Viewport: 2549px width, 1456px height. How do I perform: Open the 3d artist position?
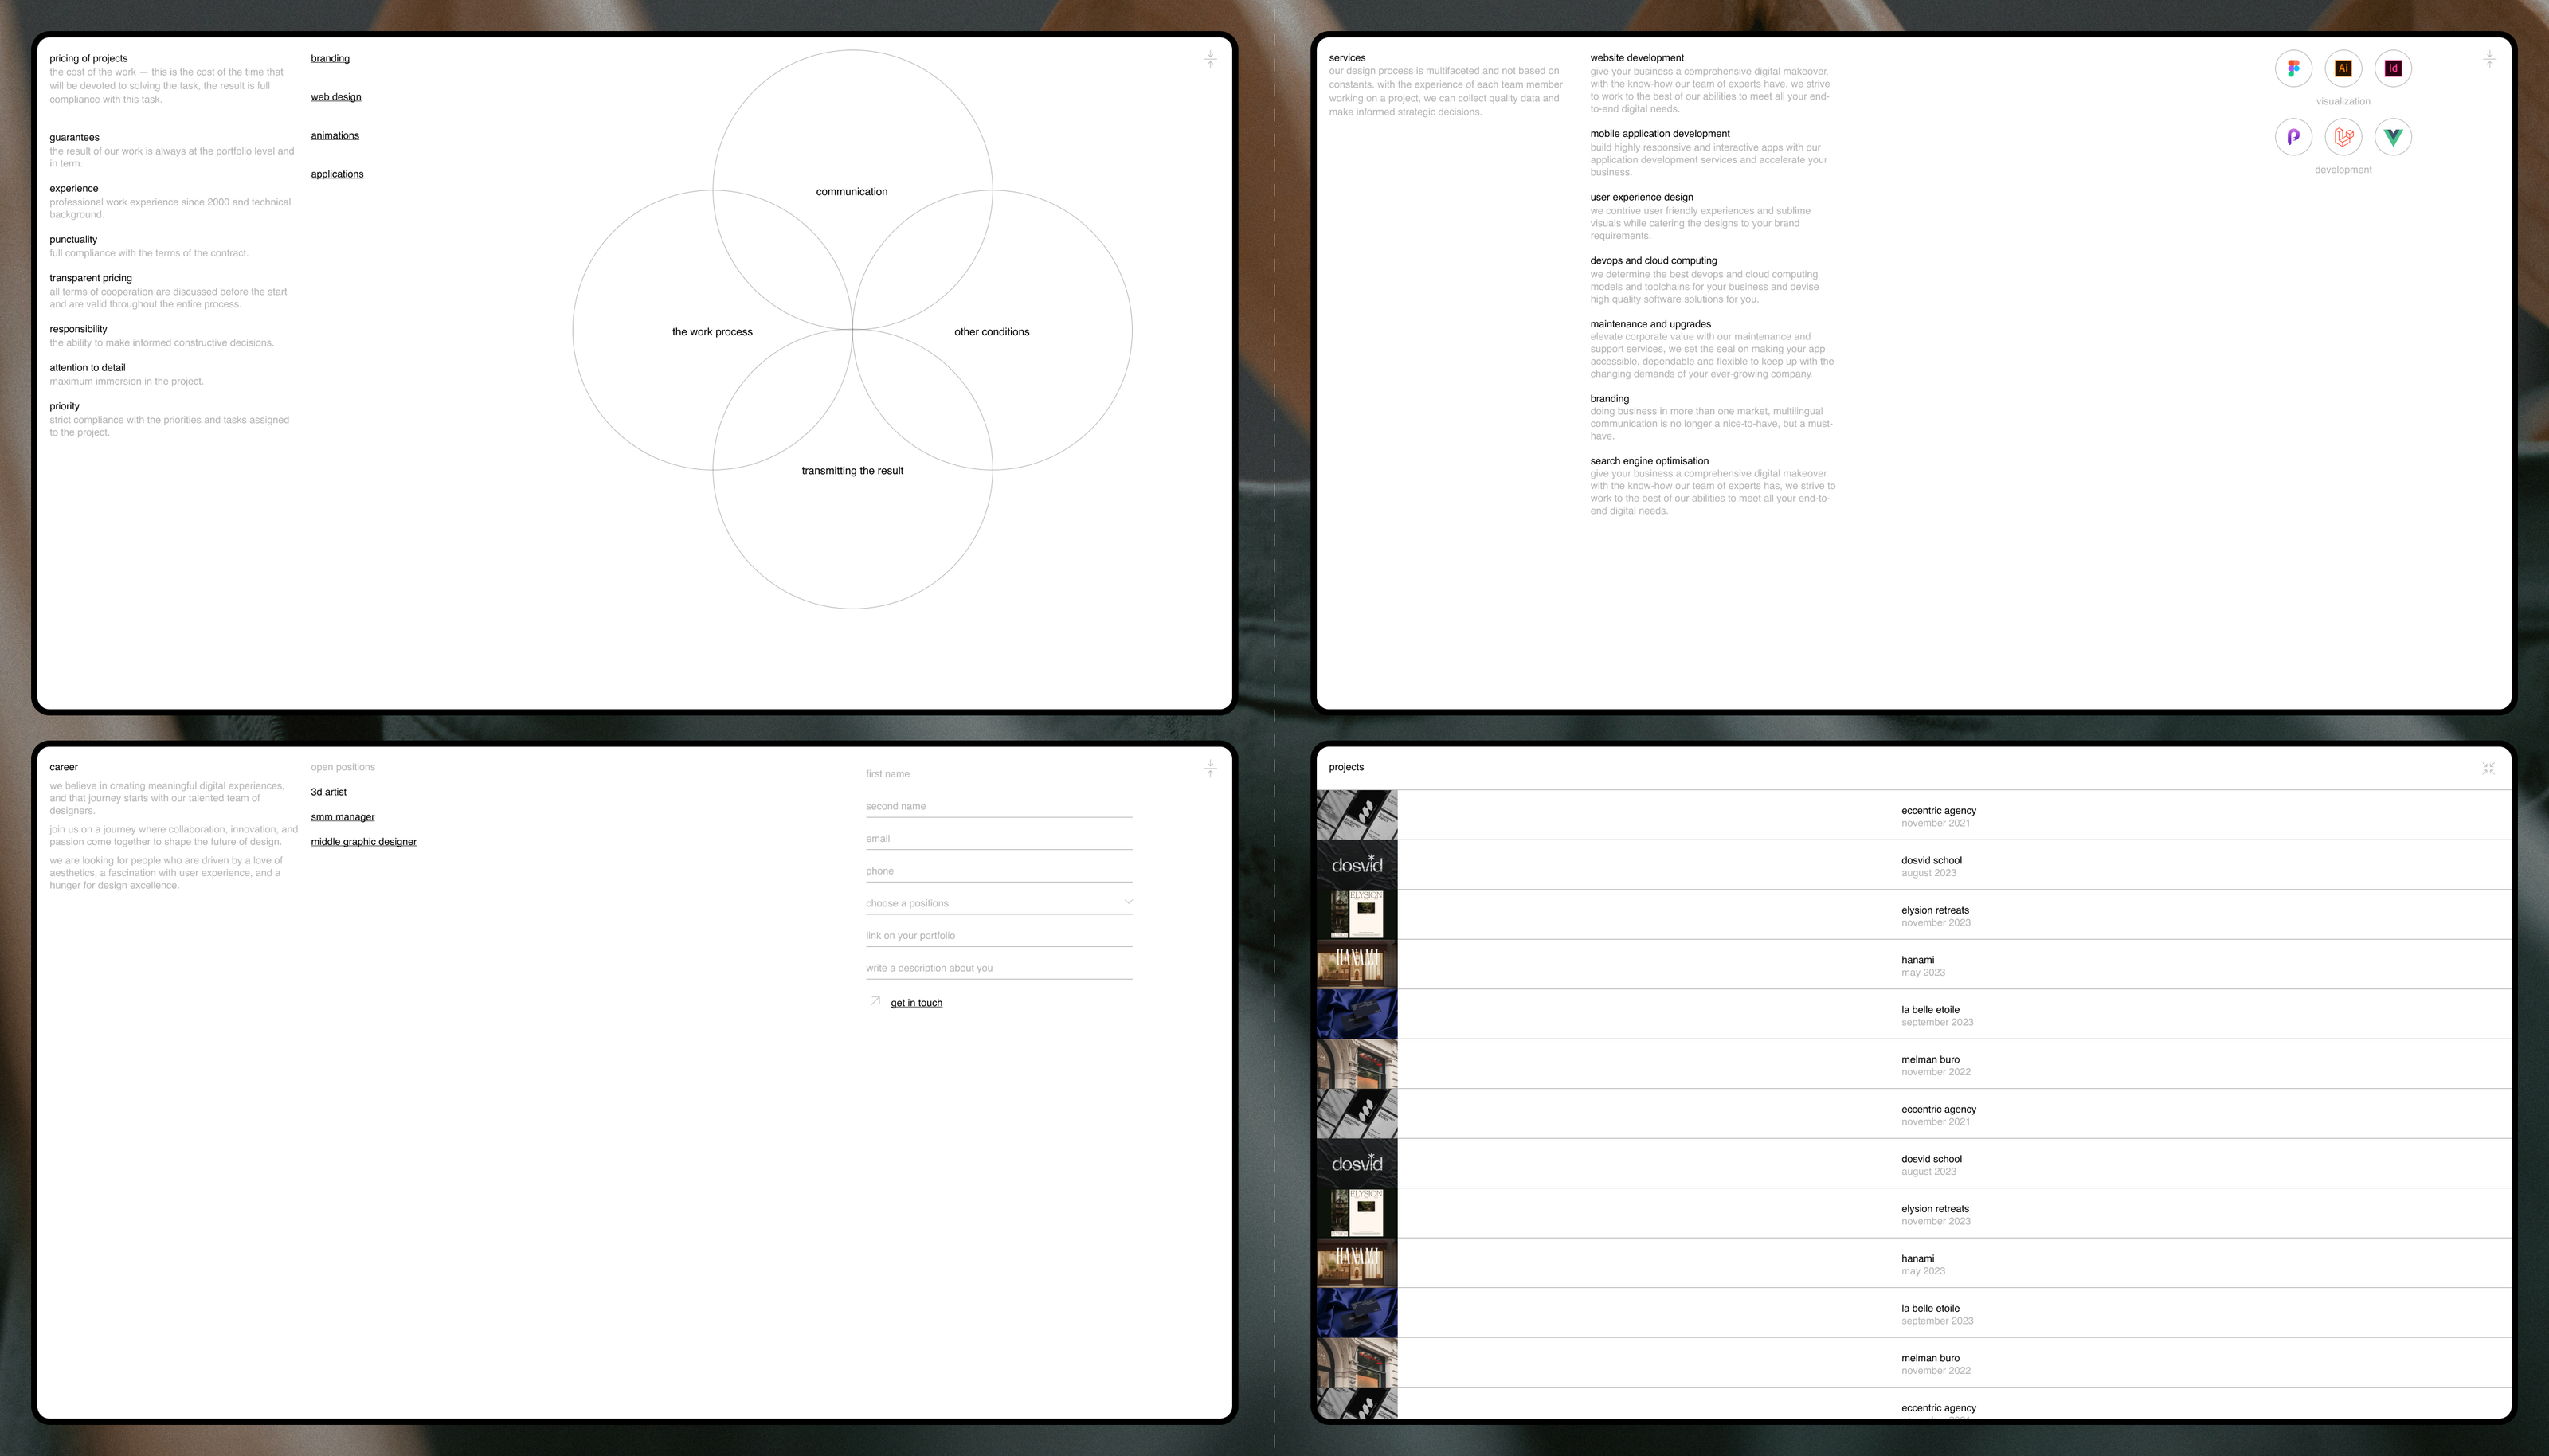point(328,792)
